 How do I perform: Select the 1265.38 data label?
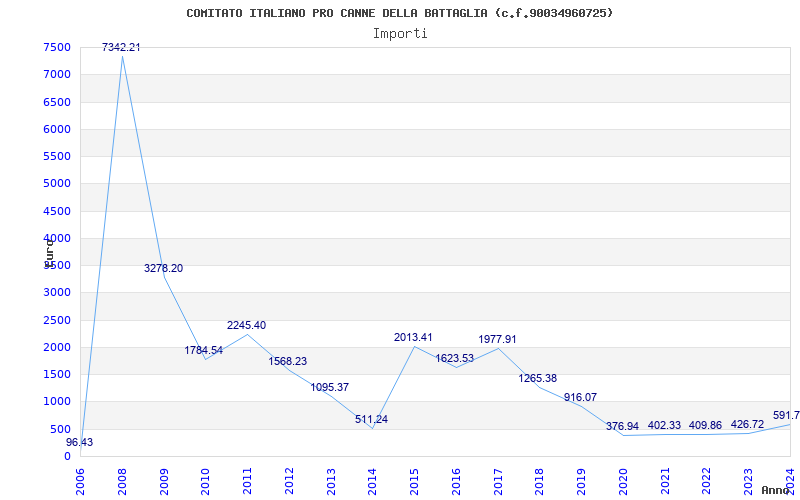538,379
